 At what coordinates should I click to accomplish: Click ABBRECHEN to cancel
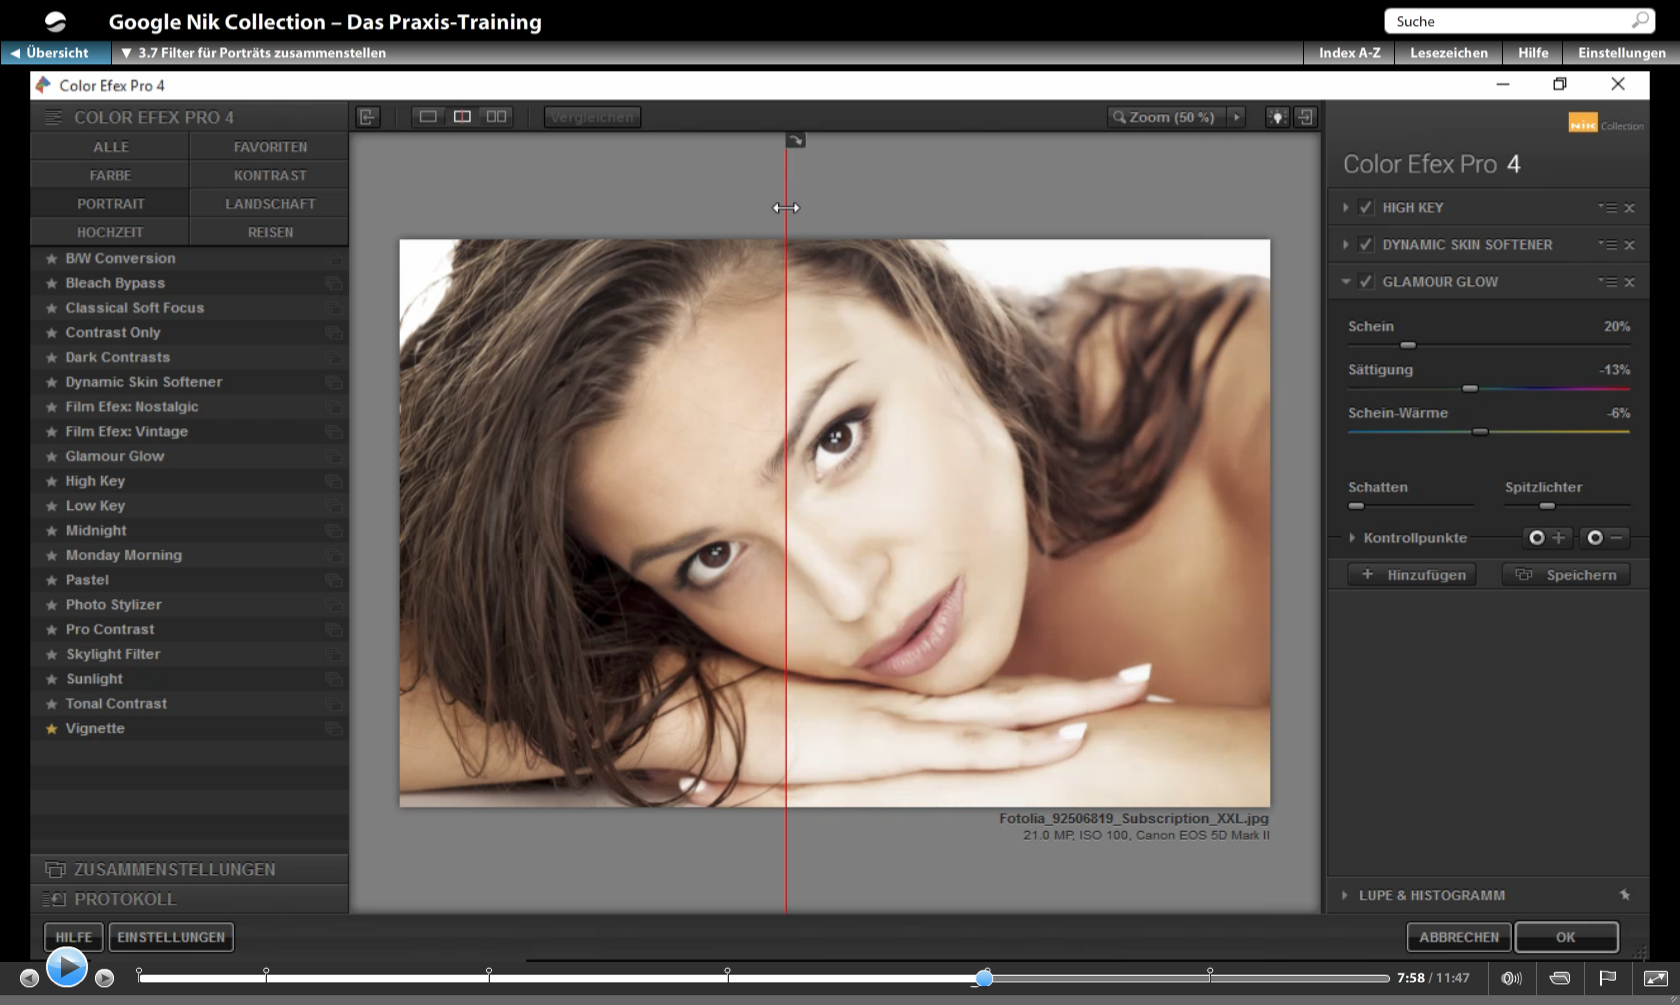(1459, 937)
